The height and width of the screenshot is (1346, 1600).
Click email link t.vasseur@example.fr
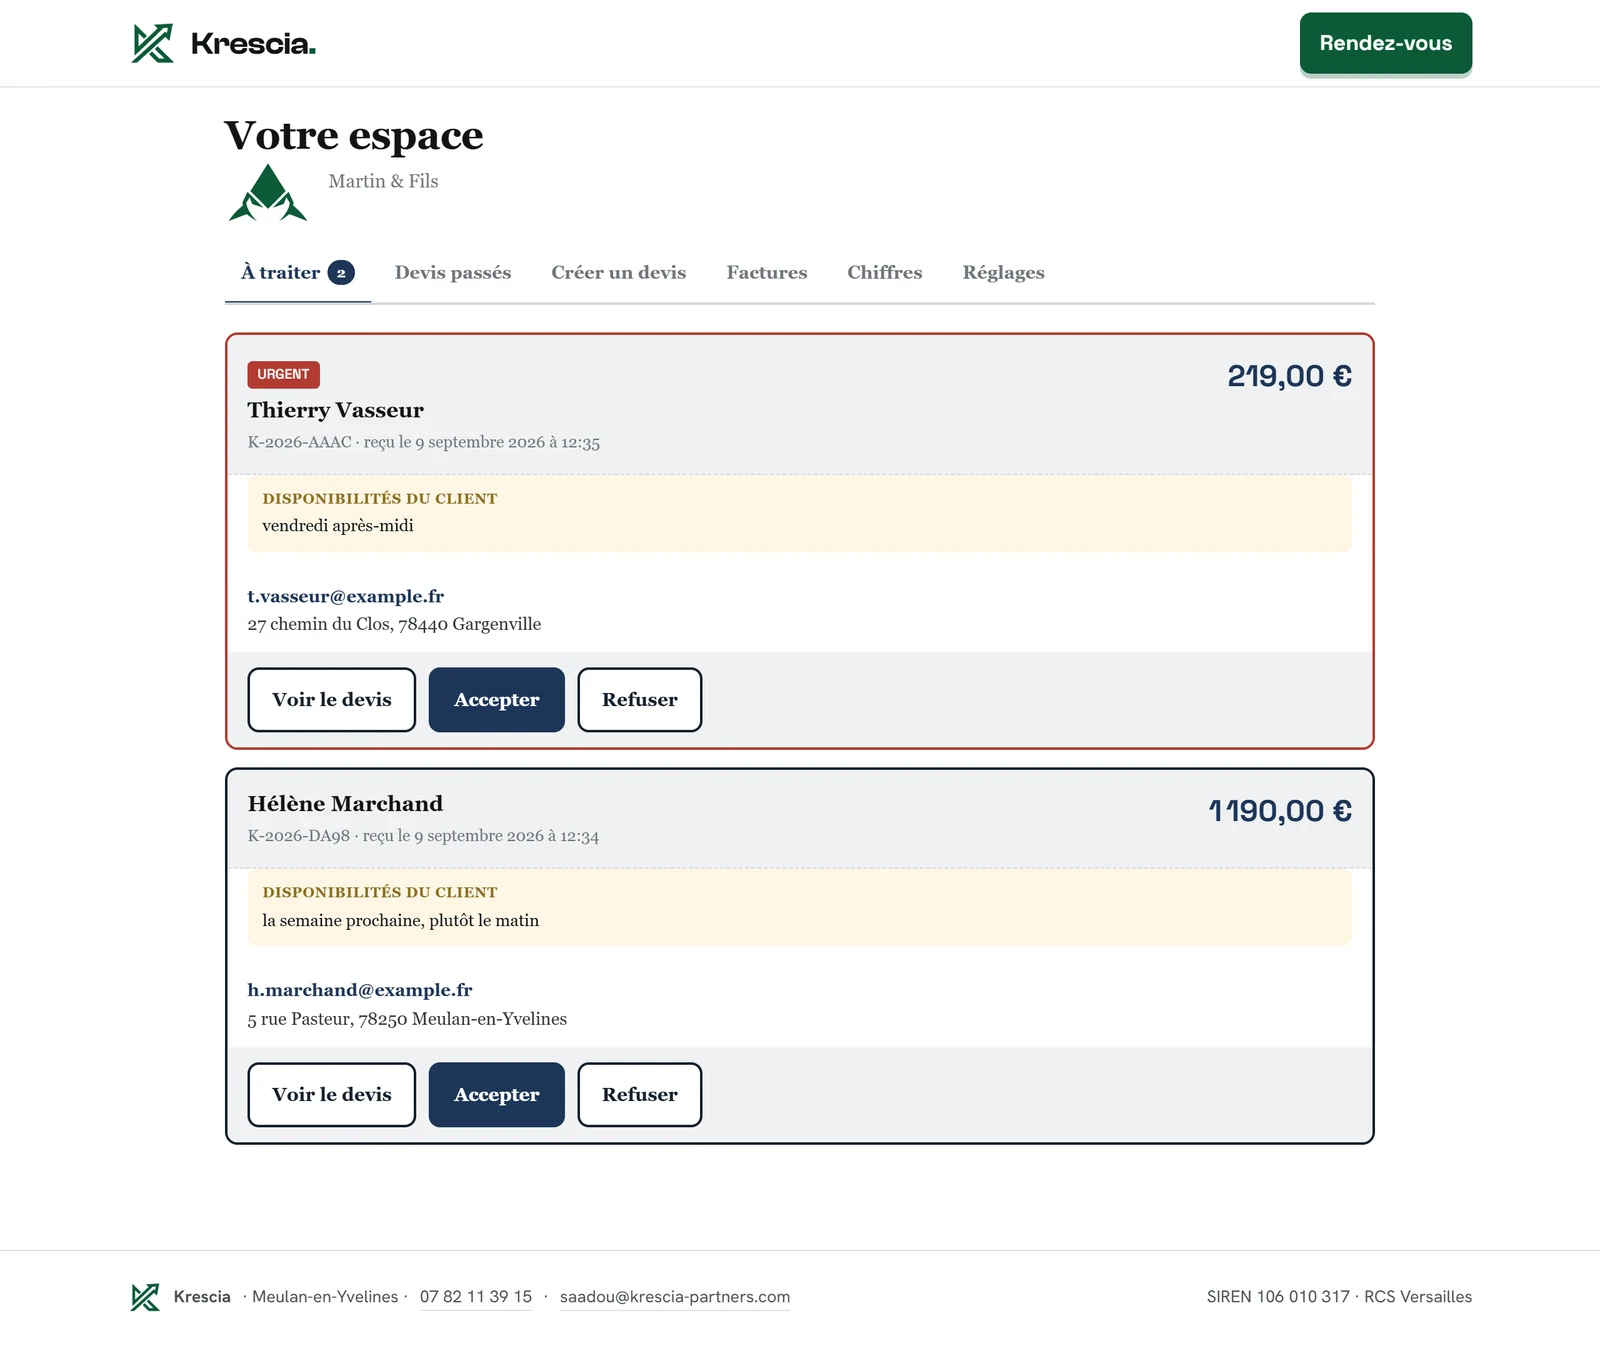[346, 596]
